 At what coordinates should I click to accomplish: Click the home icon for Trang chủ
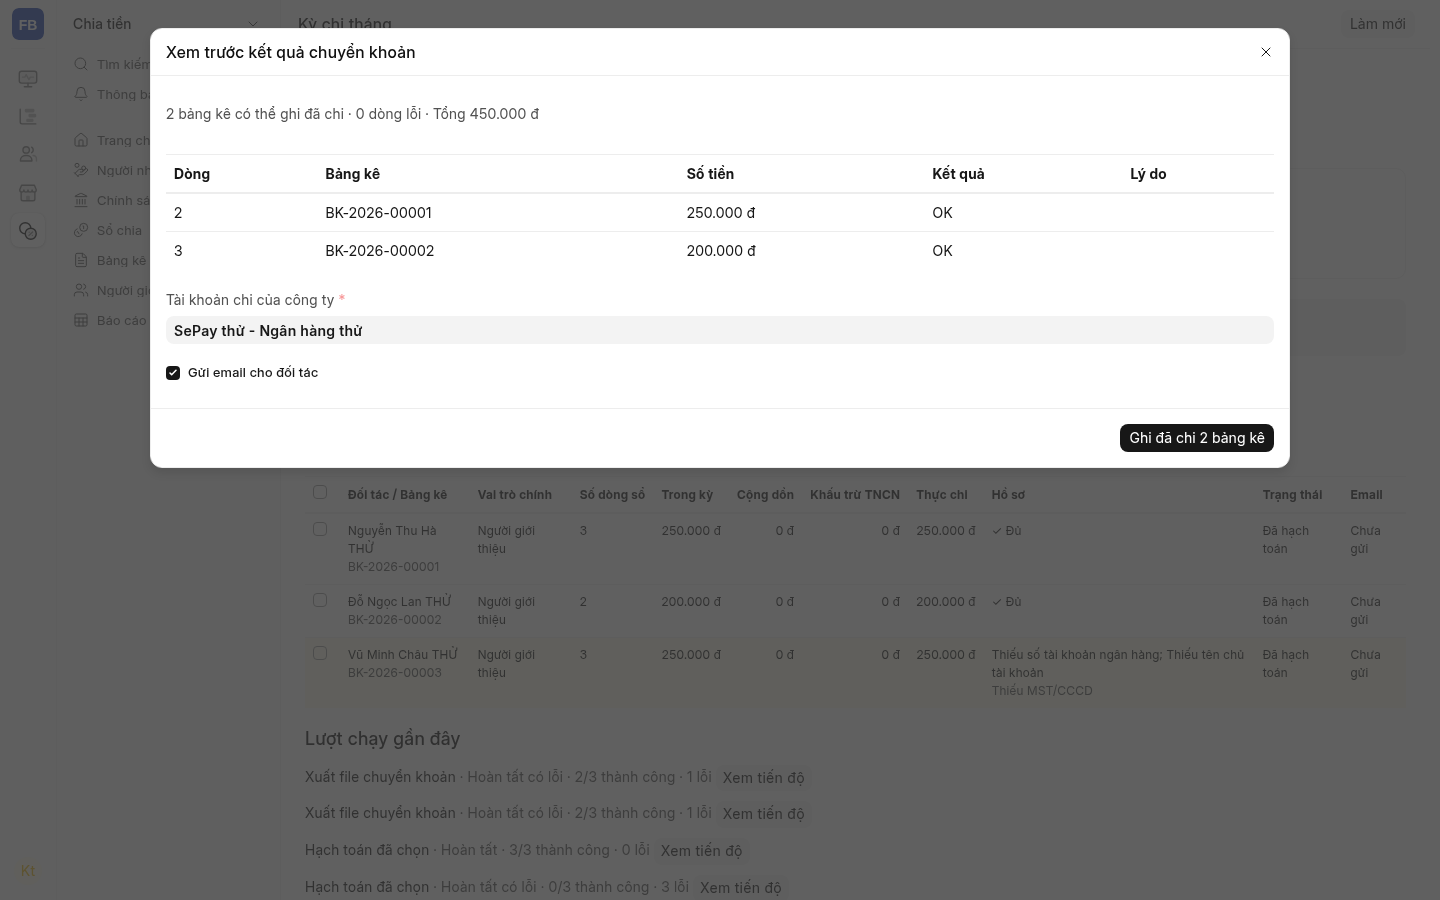click(81, 140)
